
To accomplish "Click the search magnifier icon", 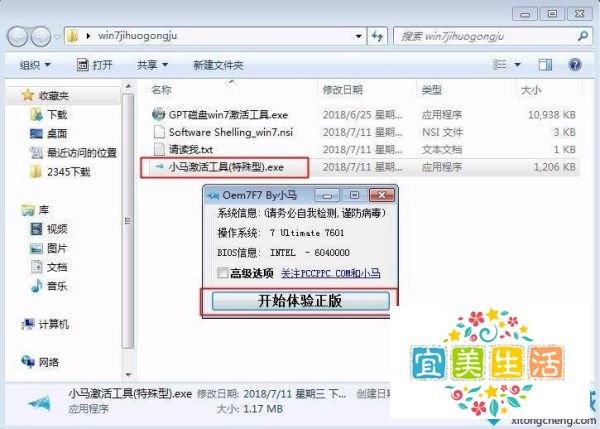I will (x=583, y=36).
